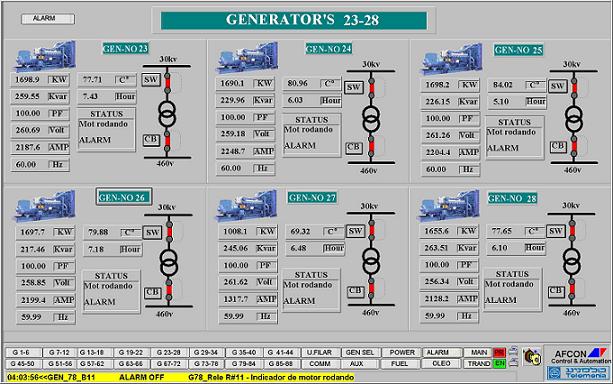Click the 1008.1 KW reading of generator 27
The image size is (613, 384).
pyautogui.click(x=248, y=231)
